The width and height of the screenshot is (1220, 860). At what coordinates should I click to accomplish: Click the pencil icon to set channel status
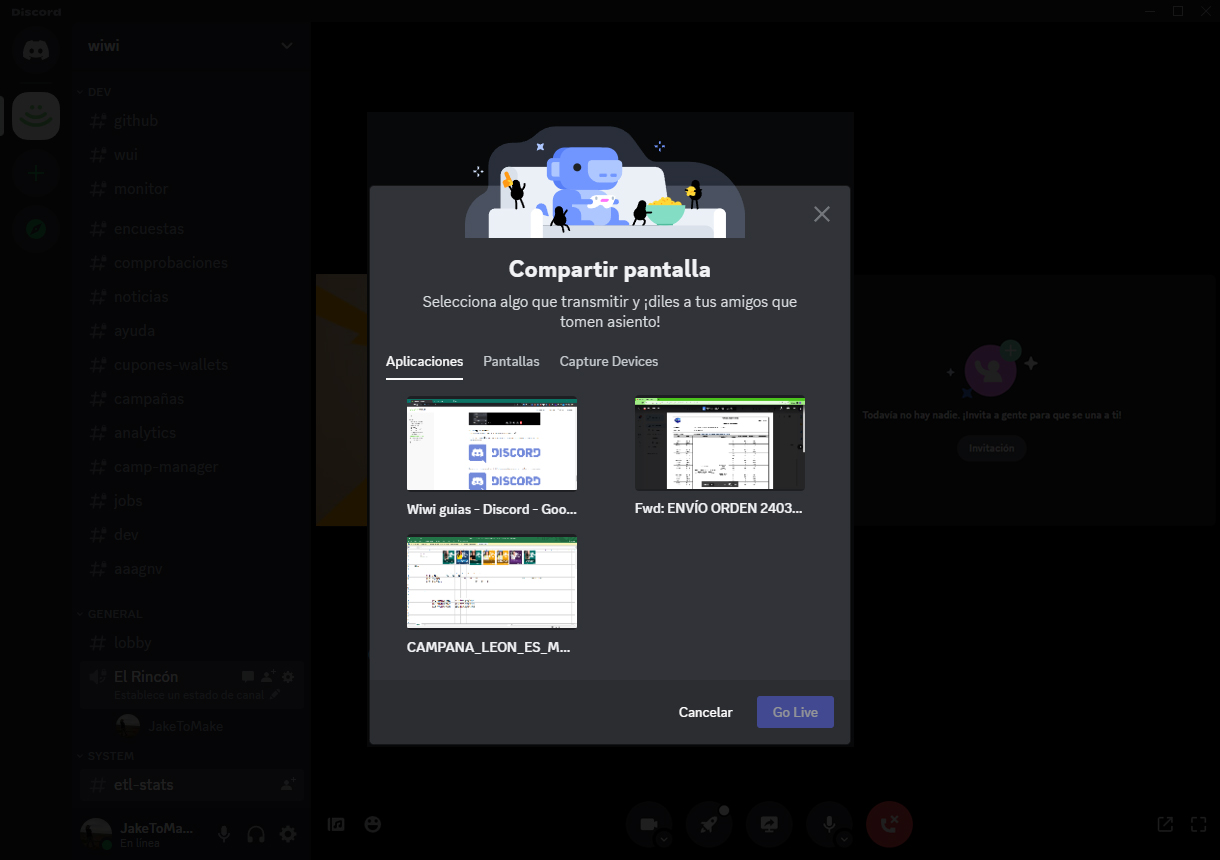(275, 695)
